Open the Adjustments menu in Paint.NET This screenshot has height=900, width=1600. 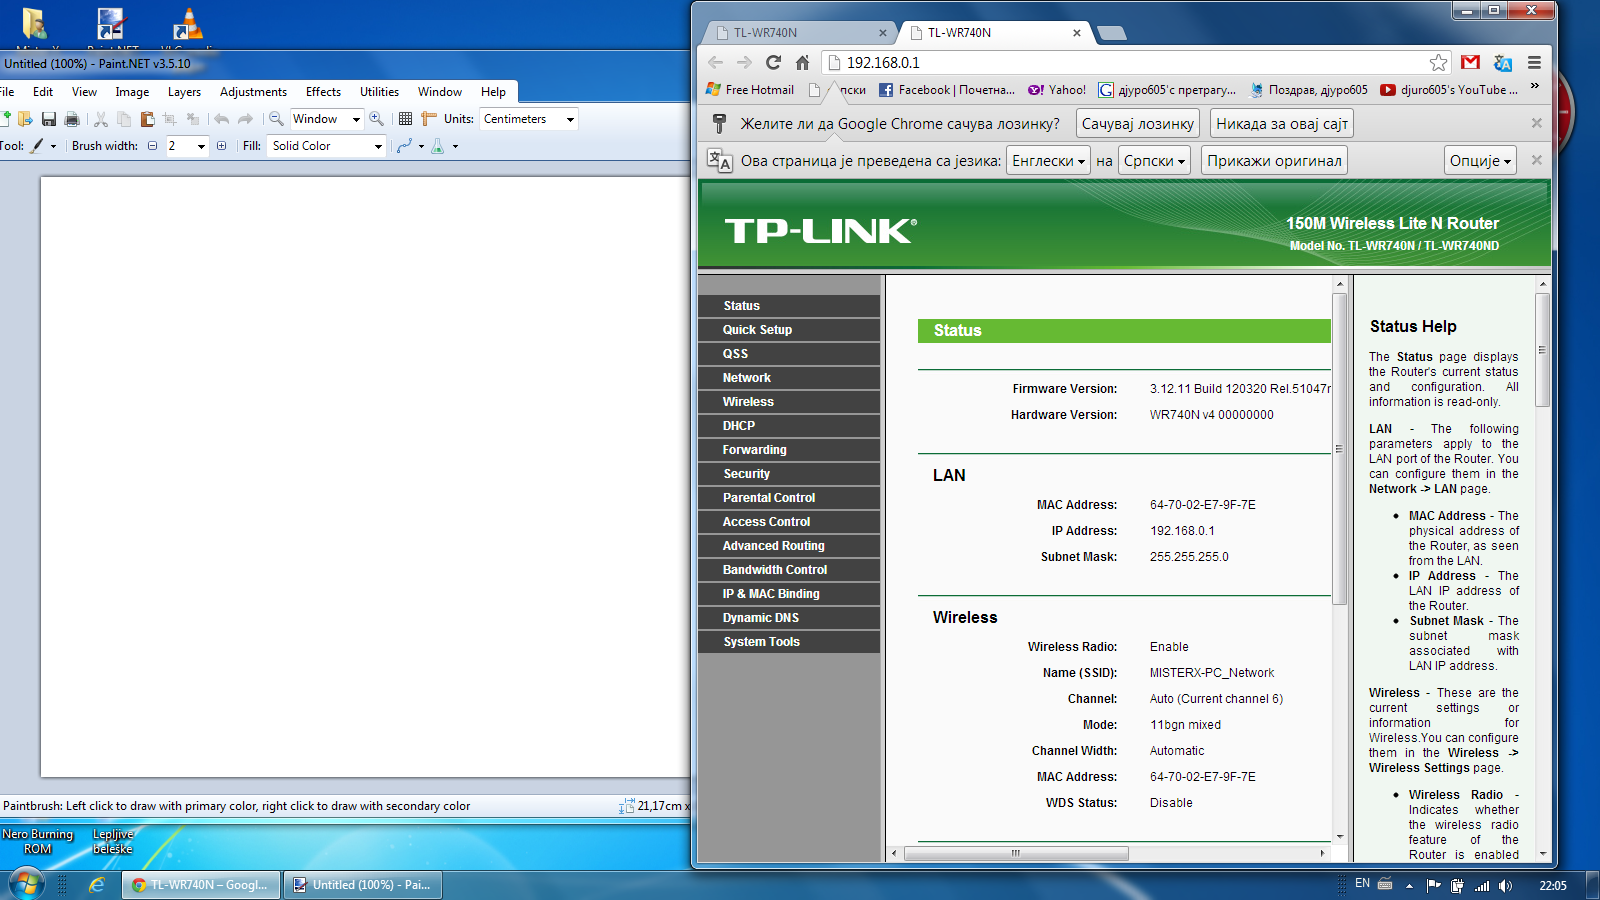(253, 92)
